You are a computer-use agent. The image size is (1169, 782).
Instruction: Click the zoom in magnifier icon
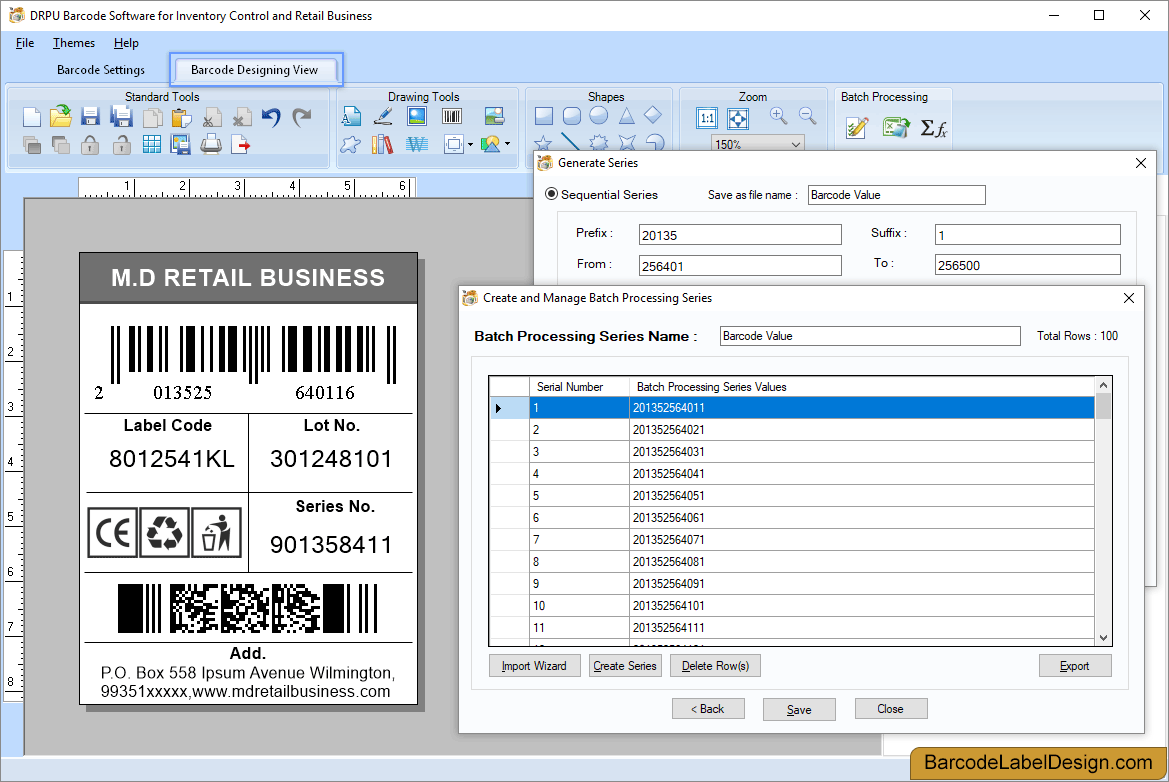click(x=778, y=115)
